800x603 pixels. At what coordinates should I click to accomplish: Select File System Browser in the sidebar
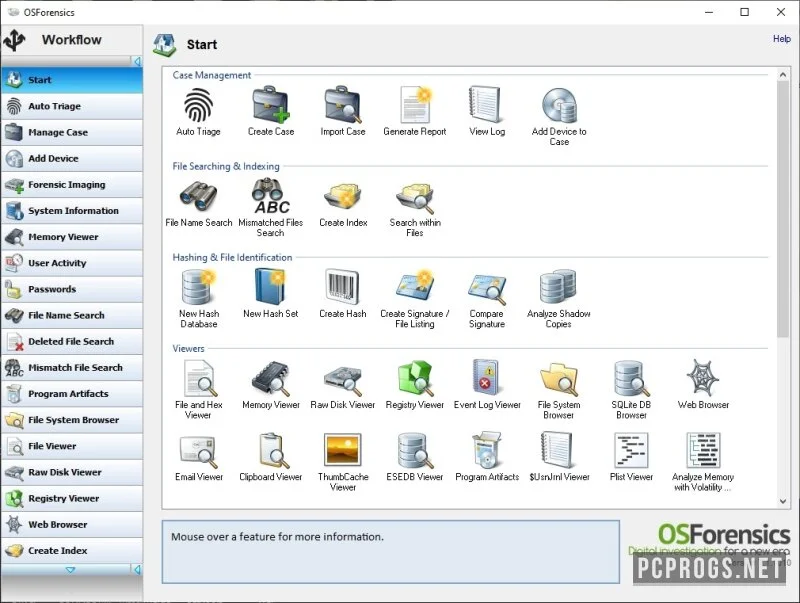72,420
